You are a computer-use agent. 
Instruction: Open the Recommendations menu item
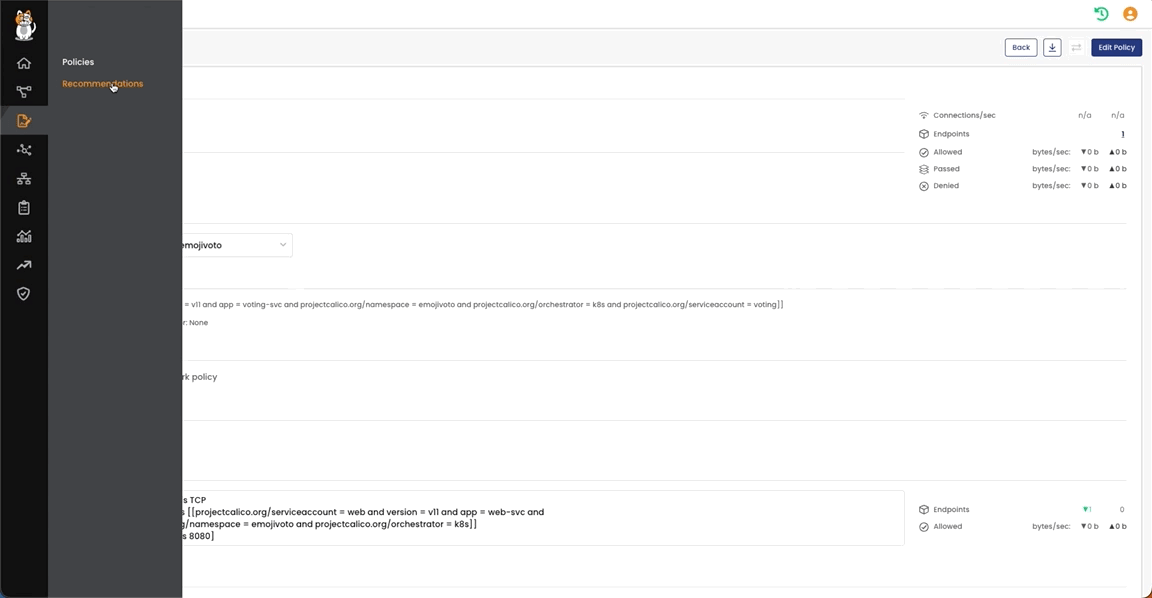coord(103,84)
